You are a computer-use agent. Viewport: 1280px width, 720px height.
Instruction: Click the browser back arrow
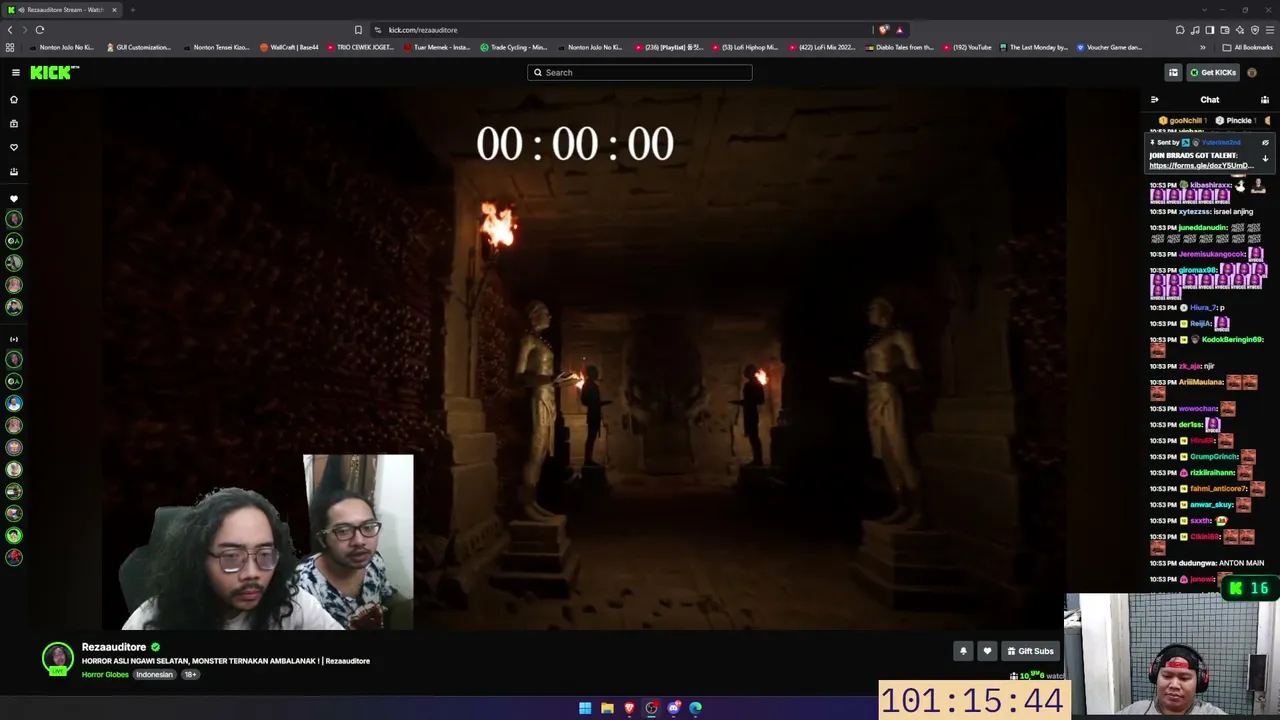point(10,30)
